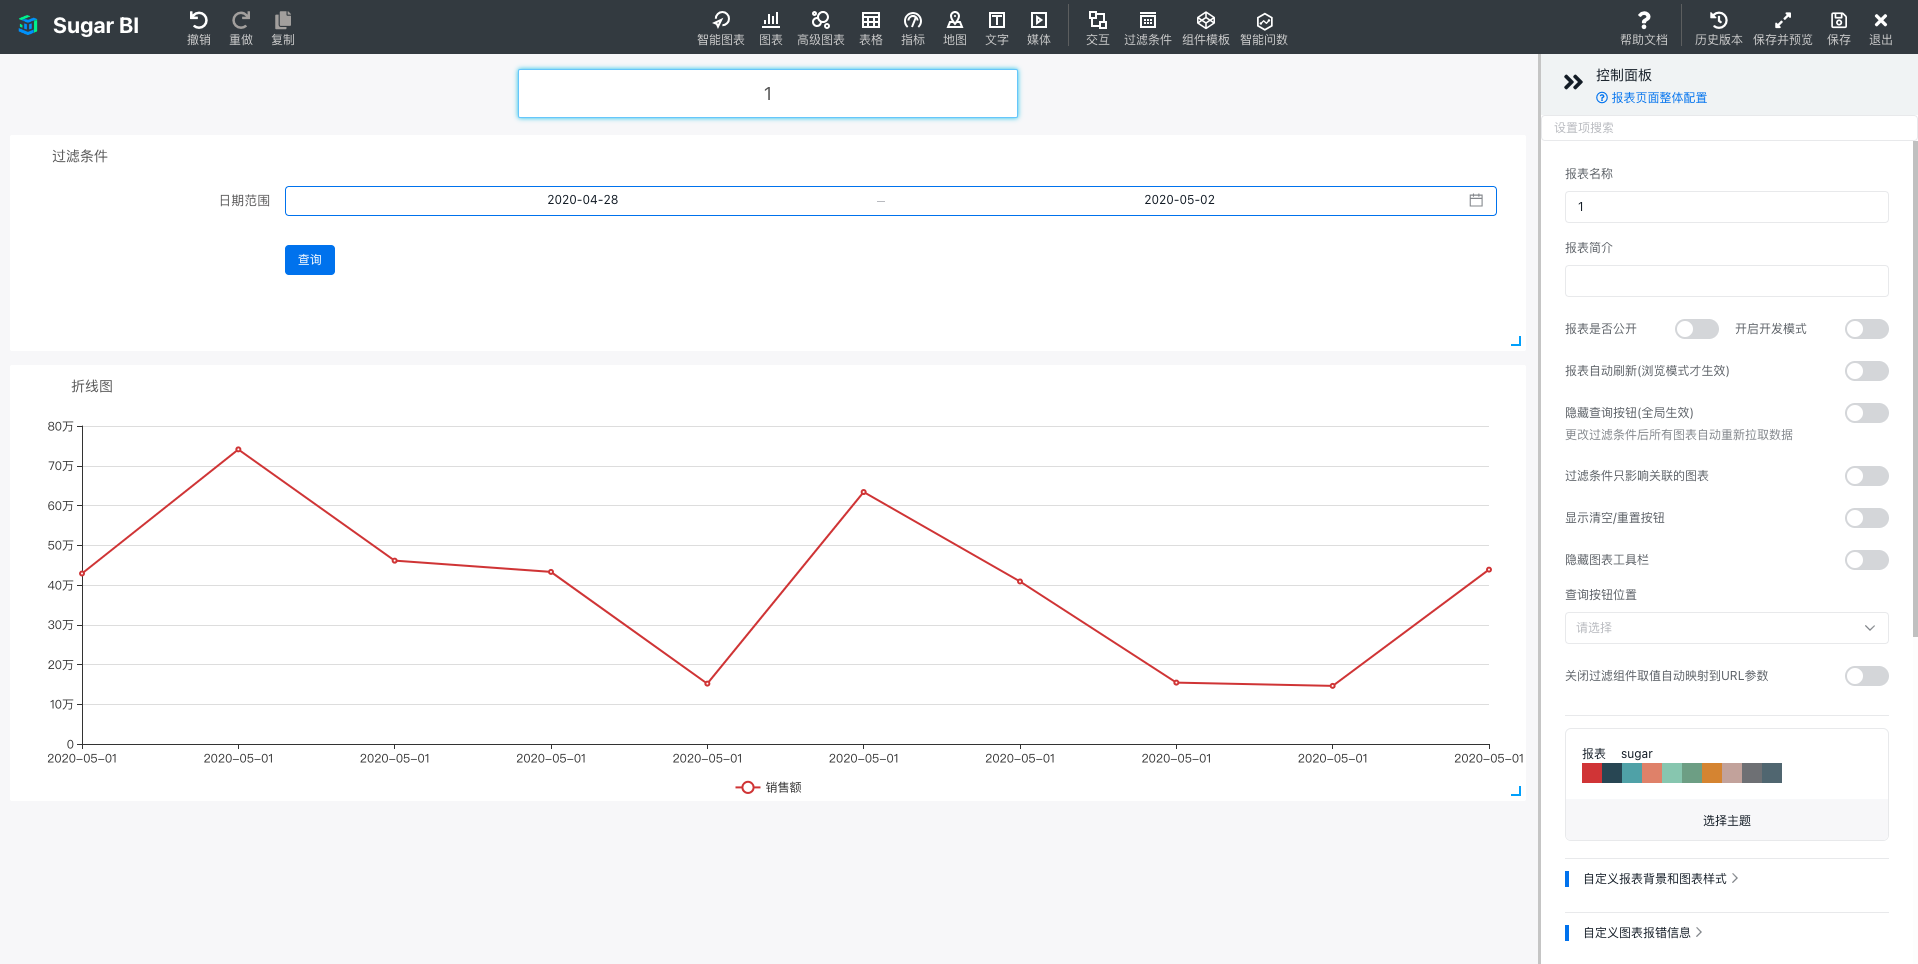1918x964 pixels.
Task: Insert a media (媒体) component
Action: 1039,27
